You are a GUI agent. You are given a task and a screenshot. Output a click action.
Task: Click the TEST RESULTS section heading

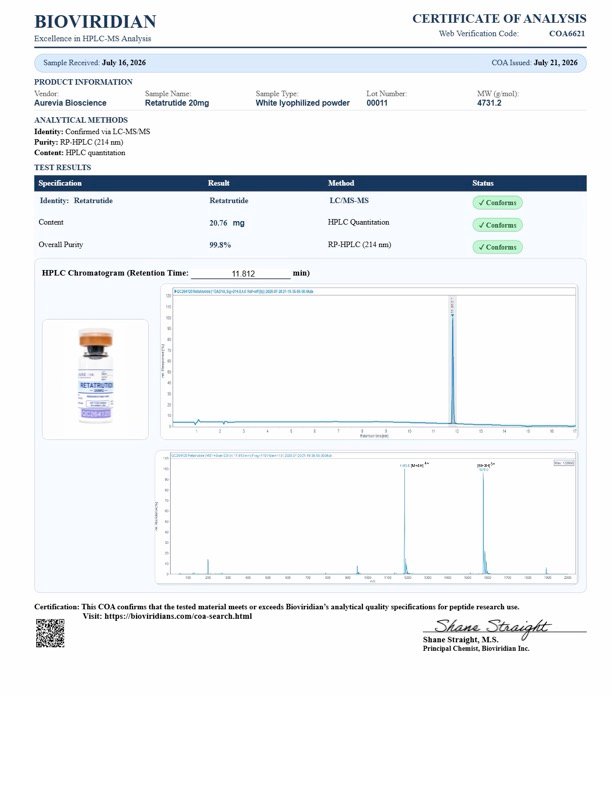63,167
